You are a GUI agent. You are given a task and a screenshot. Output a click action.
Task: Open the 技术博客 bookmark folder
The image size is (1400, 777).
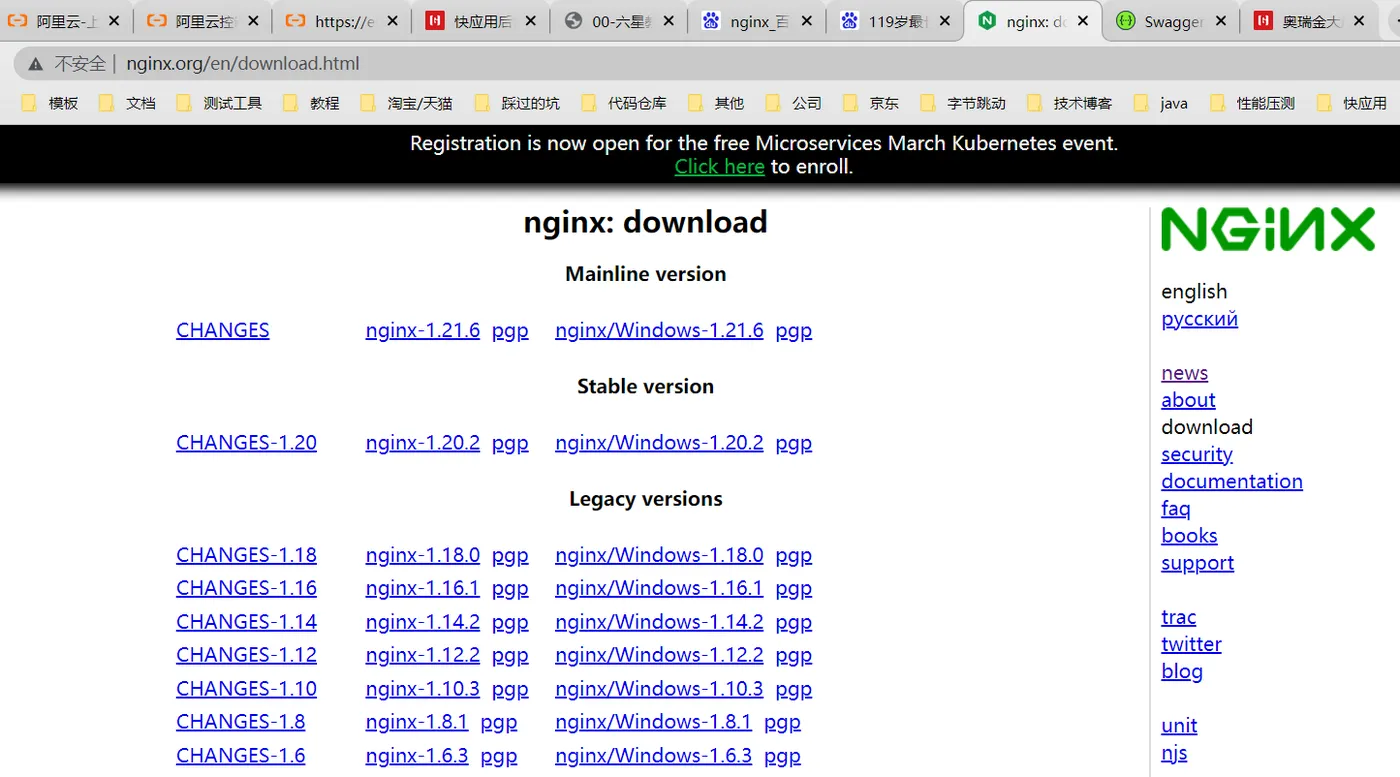(1069, 103)
